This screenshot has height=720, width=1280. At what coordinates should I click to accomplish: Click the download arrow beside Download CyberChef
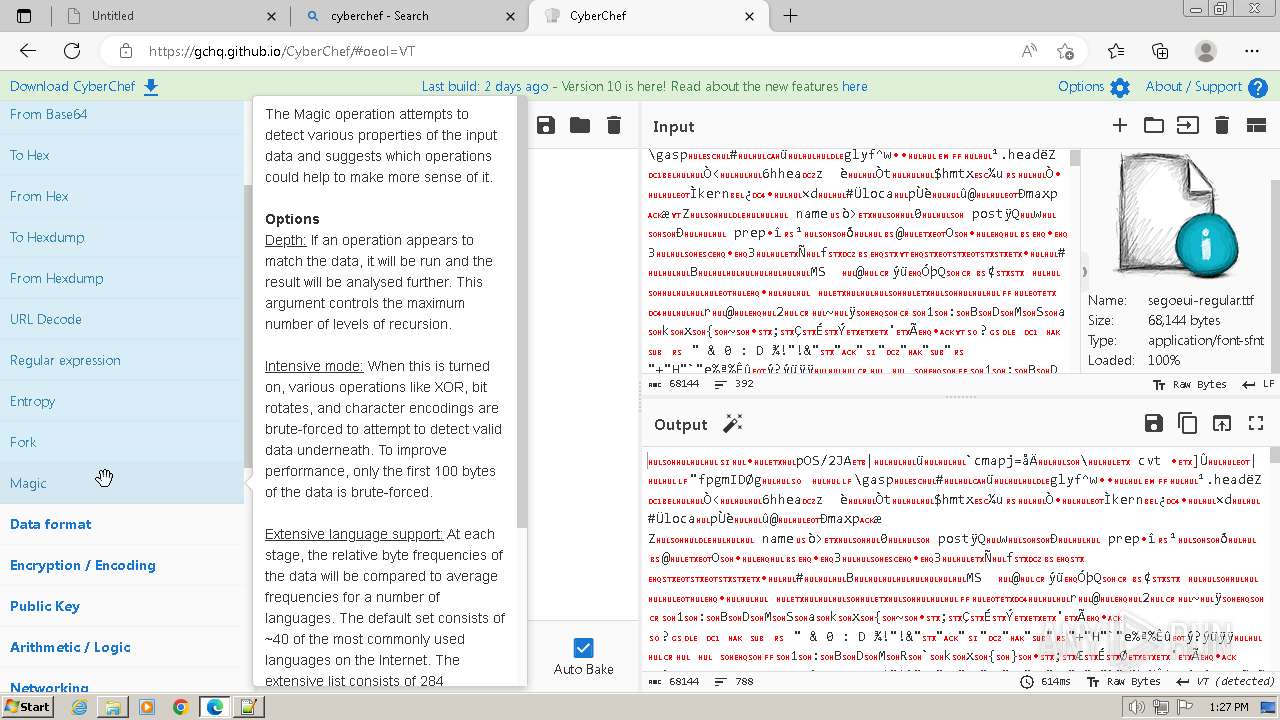[151, 87]
